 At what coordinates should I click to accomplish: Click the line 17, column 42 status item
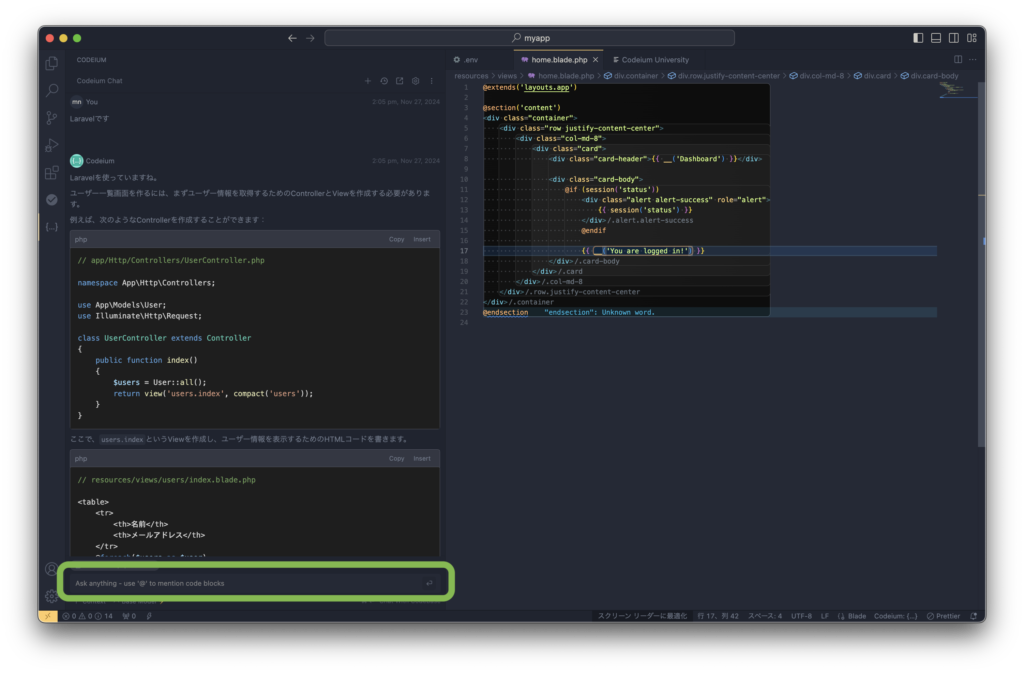718,616
